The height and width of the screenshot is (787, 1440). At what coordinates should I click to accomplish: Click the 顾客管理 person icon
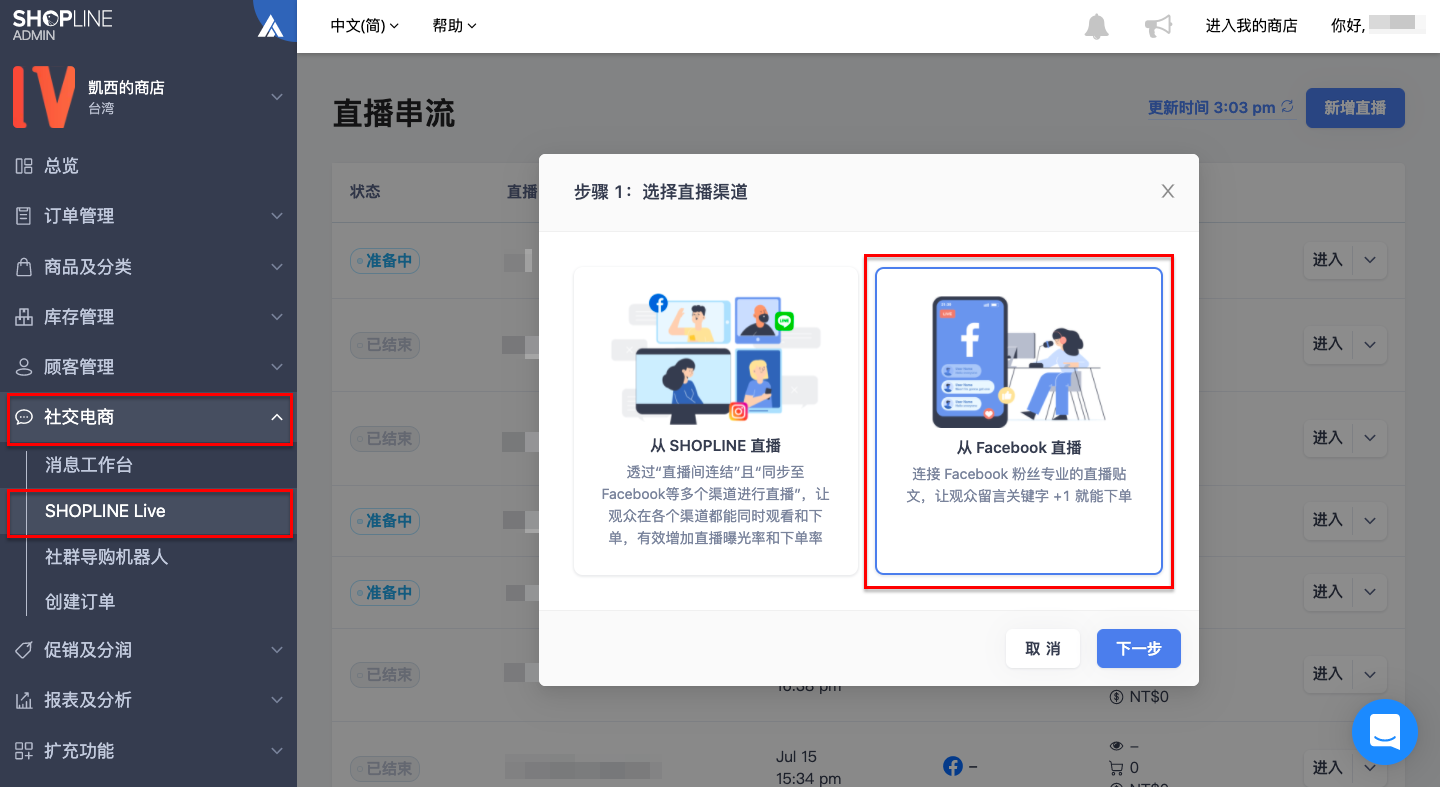point(24,367)
